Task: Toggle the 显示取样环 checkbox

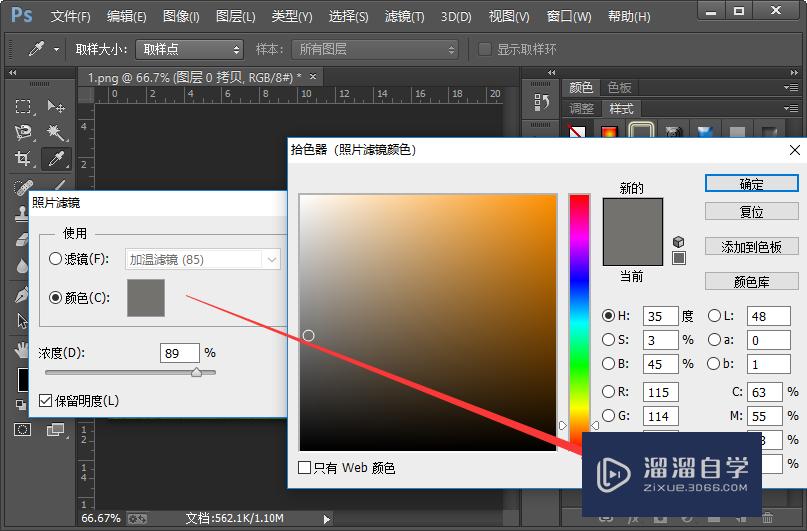Action: (x=484, y=49)
